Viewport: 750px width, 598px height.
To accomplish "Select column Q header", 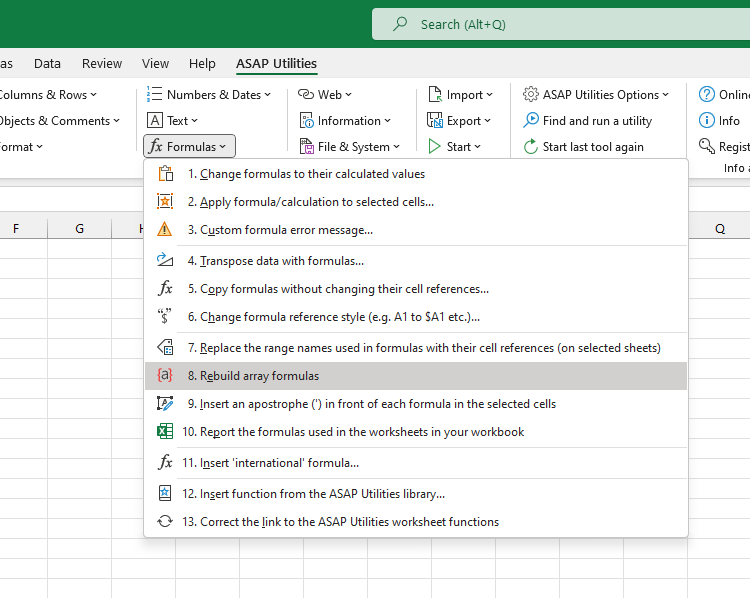I will 719,229.
